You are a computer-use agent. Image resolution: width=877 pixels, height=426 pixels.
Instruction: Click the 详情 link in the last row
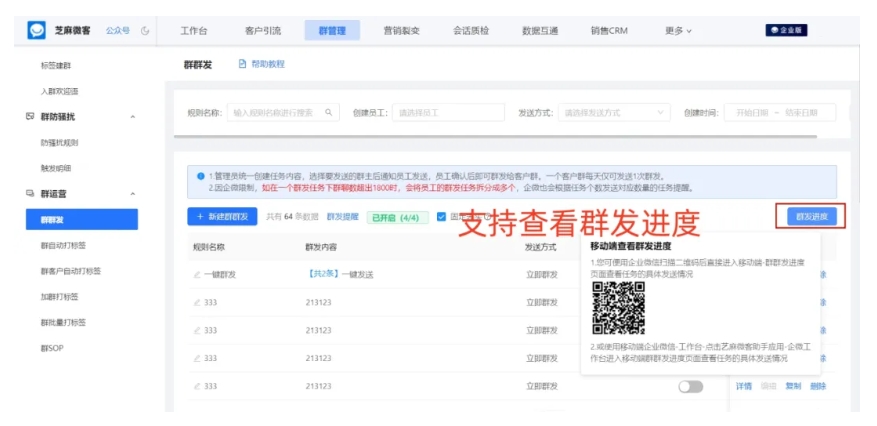(x=744, y=386)
